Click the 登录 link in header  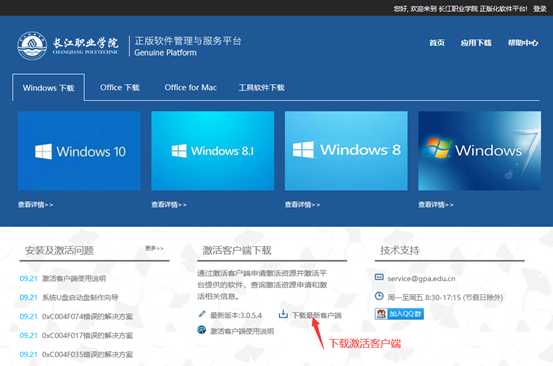[540, 8]
